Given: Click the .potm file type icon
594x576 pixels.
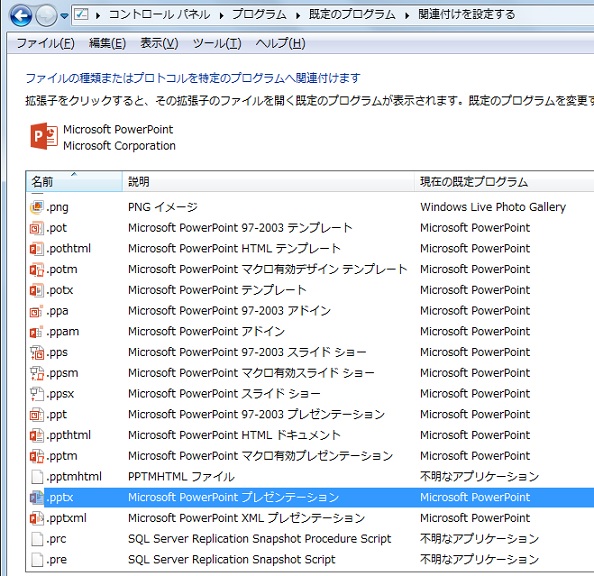Looking at the screenshot, I should click(x=37, y=269).
